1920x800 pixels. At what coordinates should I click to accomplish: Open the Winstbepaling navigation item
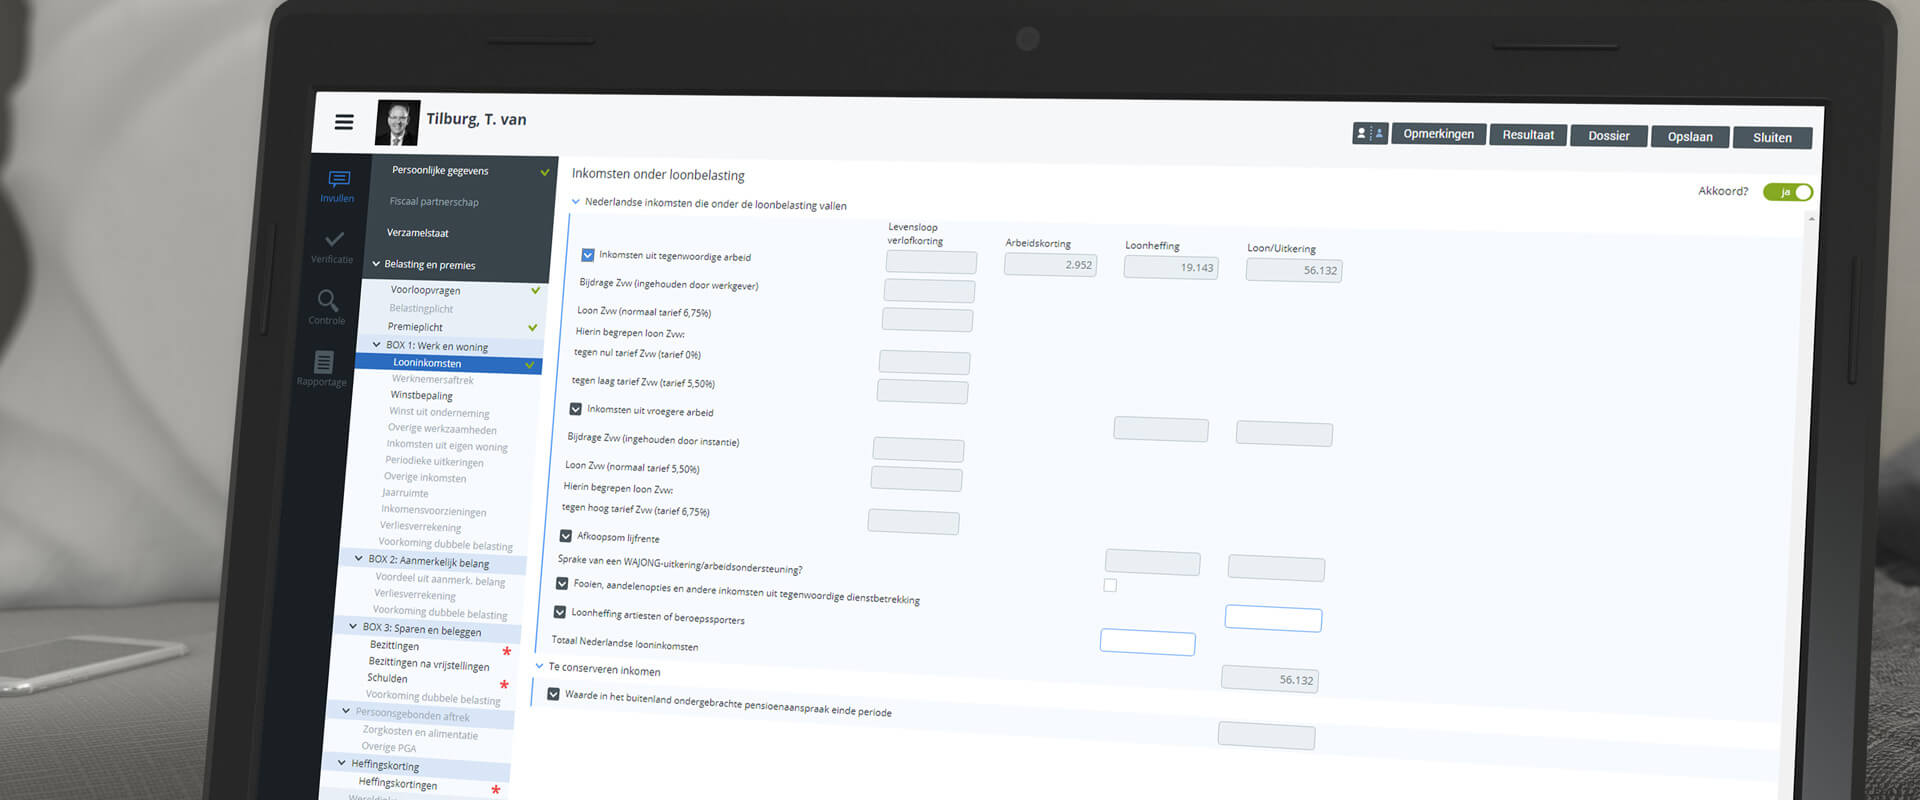click(x=421, y=396)
